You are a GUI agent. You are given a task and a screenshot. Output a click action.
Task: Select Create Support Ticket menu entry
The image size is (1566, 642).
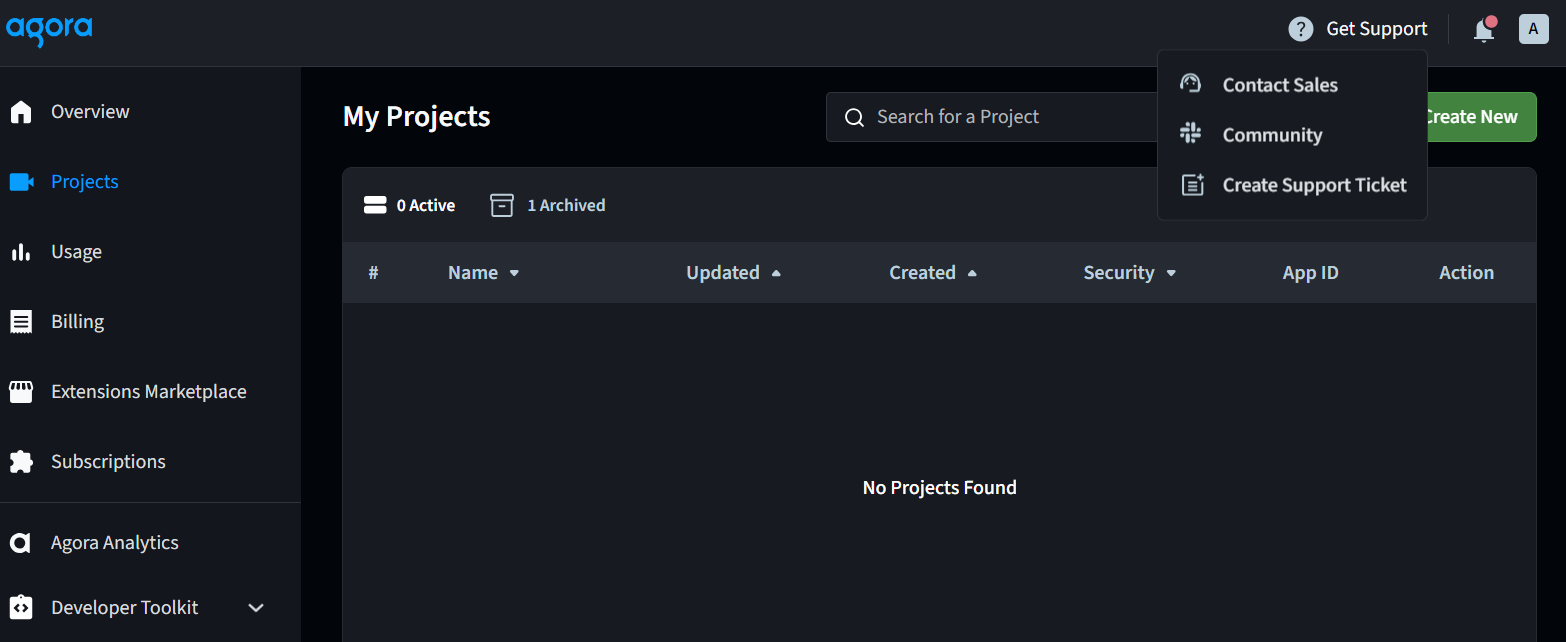click(1292, 185)
